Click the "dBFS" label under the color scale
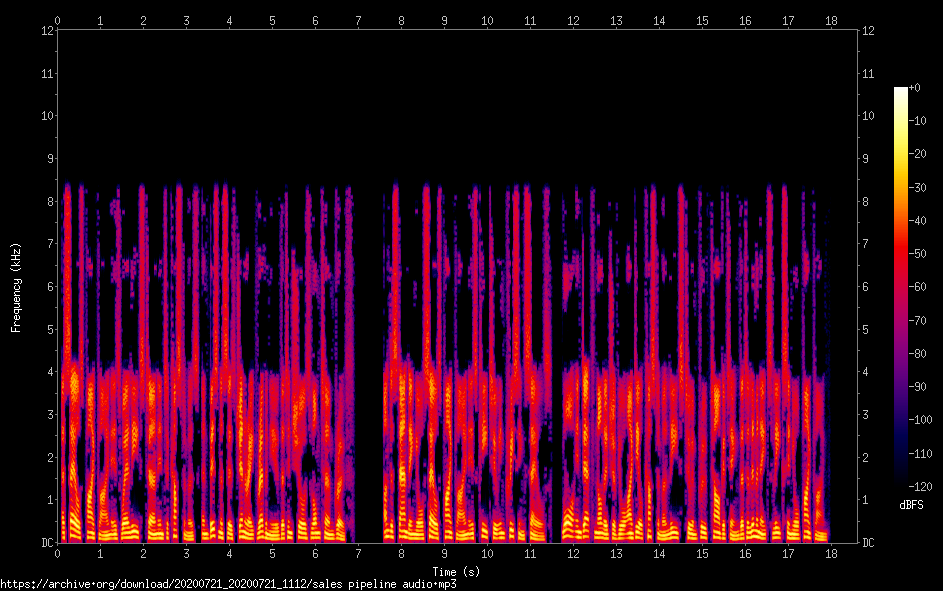Viewport: 943px width, 591px height. click(911, 505)
